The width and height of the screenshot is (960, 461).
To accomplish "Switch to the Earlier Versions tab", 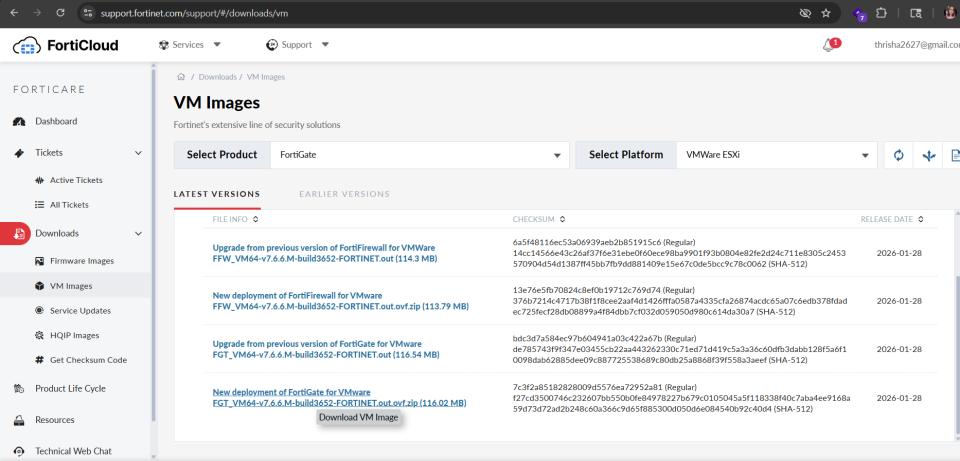I will [x=344, y=194].
